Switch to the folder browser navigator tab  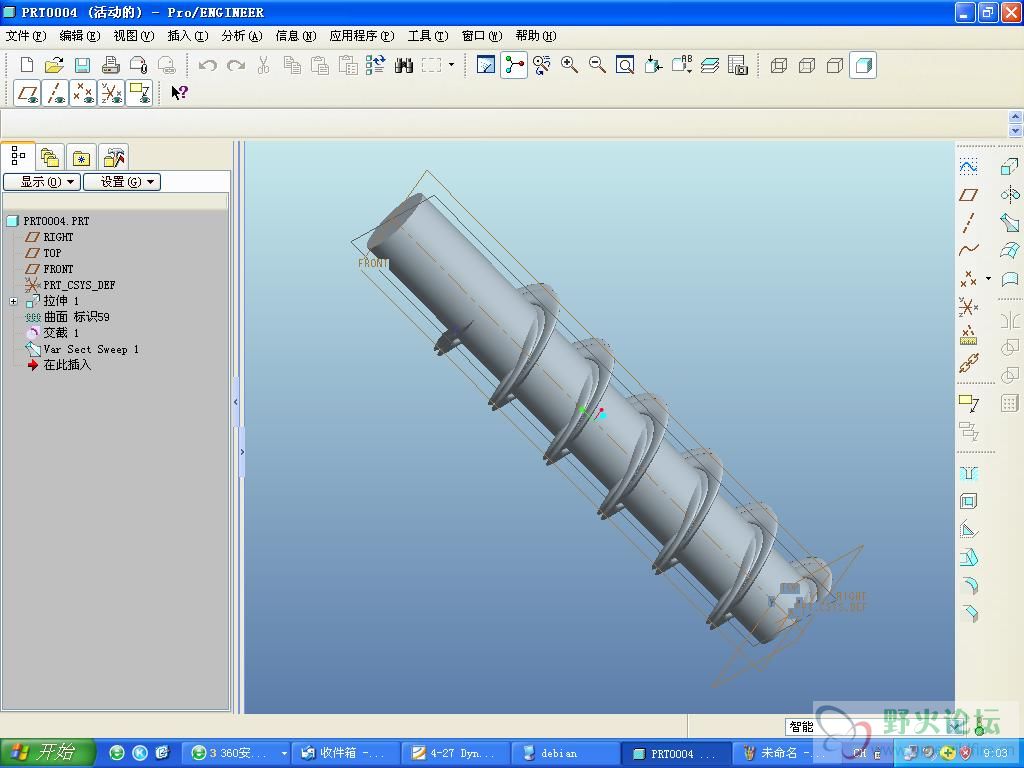coord(50,157)
